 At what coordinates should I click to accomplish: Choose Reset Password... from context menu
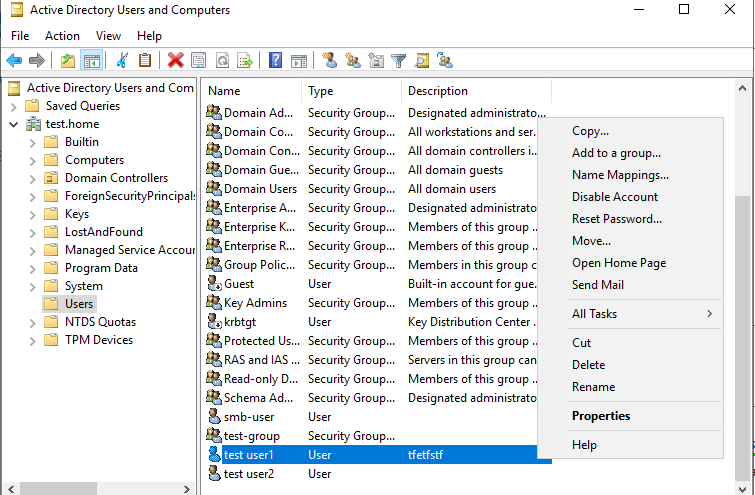(x=616, y=219)
